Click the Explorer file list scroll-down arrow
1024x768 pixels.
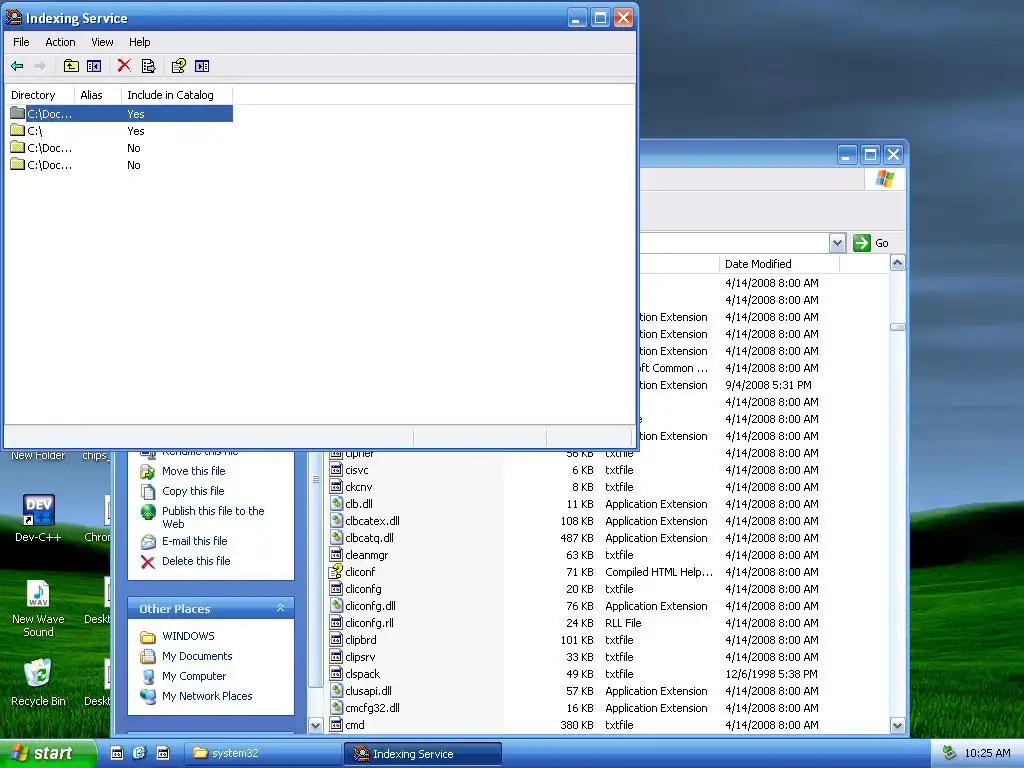pos(897,726)
